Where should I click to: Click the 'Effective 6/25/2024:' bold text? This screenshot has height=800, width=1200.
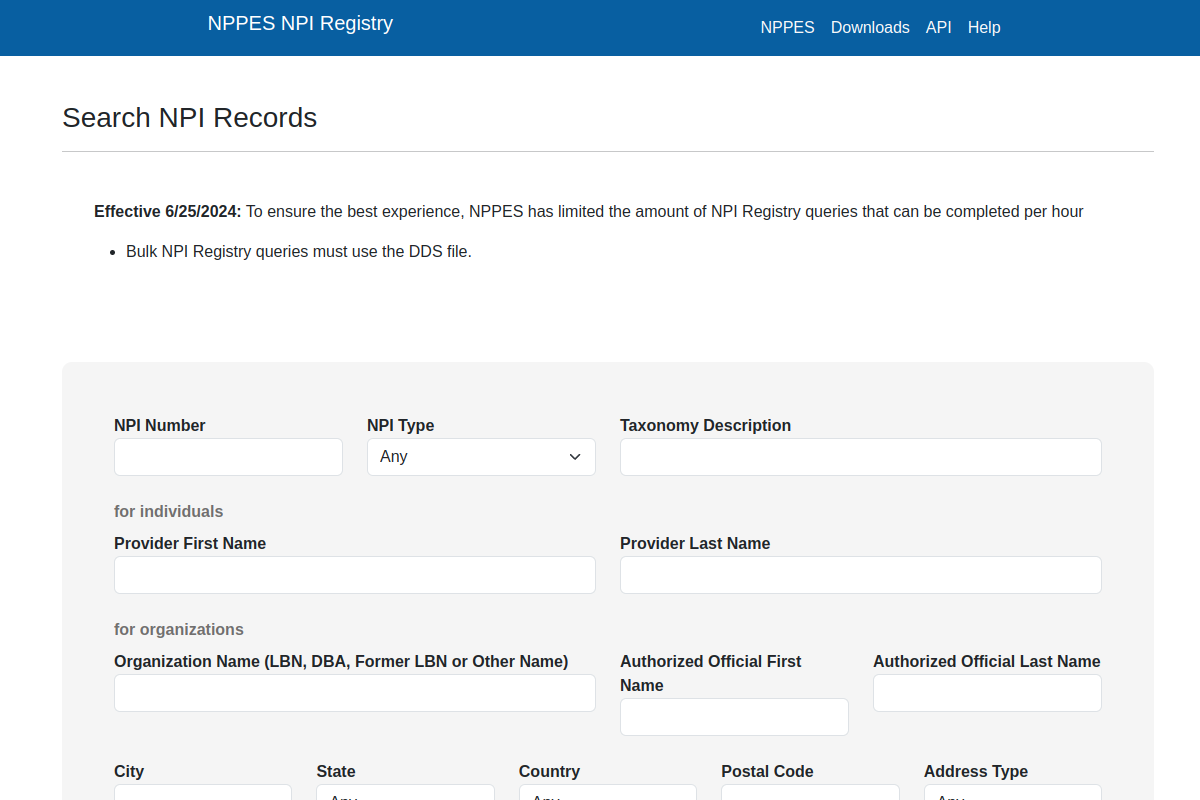click(168, 212)
